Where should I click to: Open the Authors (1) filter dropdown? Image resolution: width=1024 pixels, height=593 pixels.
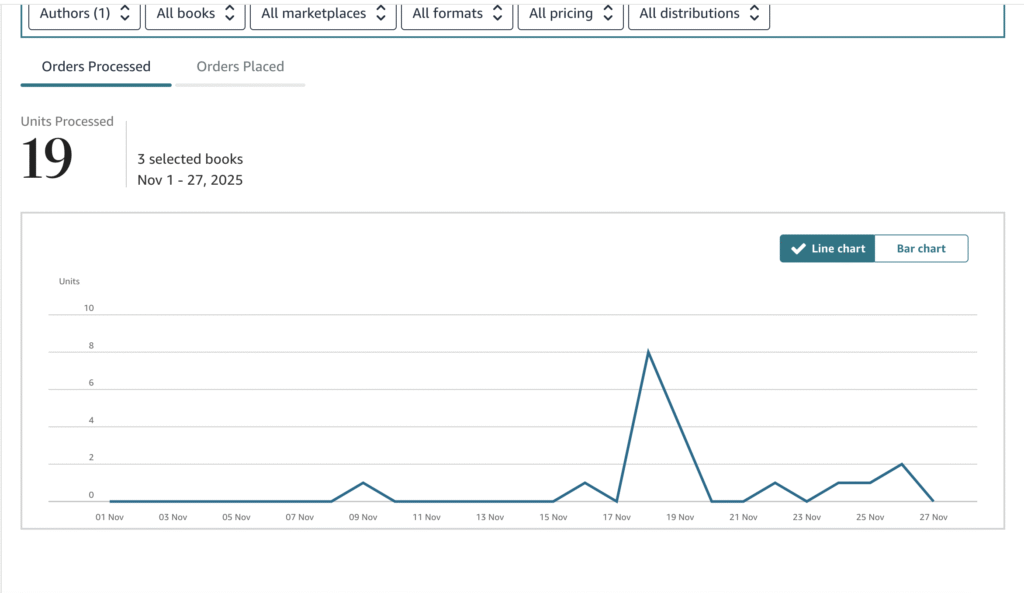[x=84, y=14]
